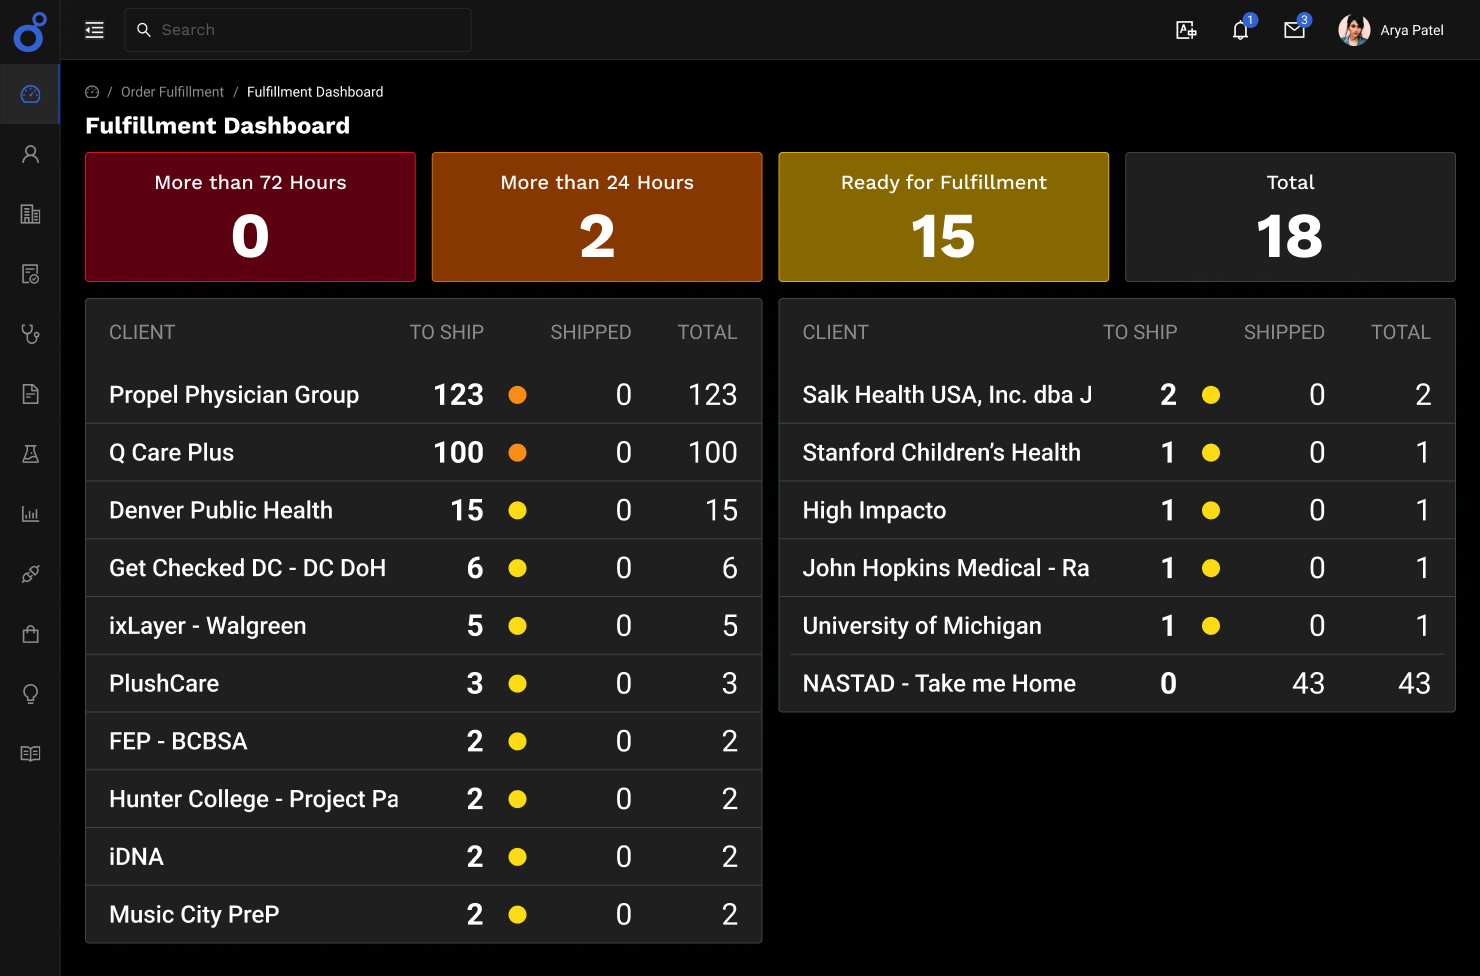Open the lightbulb sidebar icon

pos(30,694)
